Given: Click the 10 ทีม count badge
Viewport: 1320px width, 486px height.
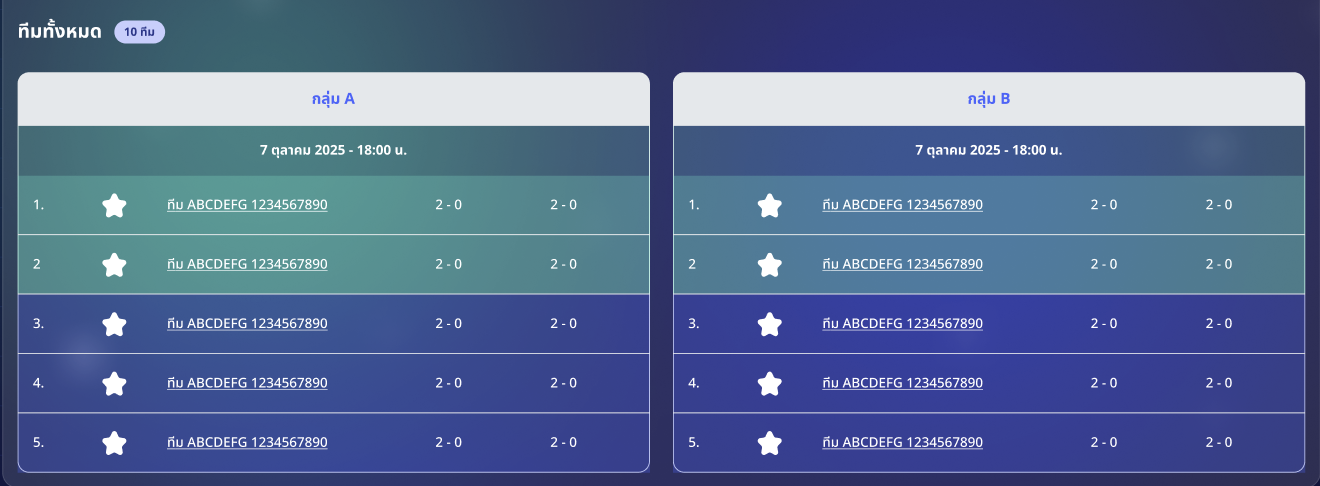Looking at the screenshot, I should pos(139,32).
